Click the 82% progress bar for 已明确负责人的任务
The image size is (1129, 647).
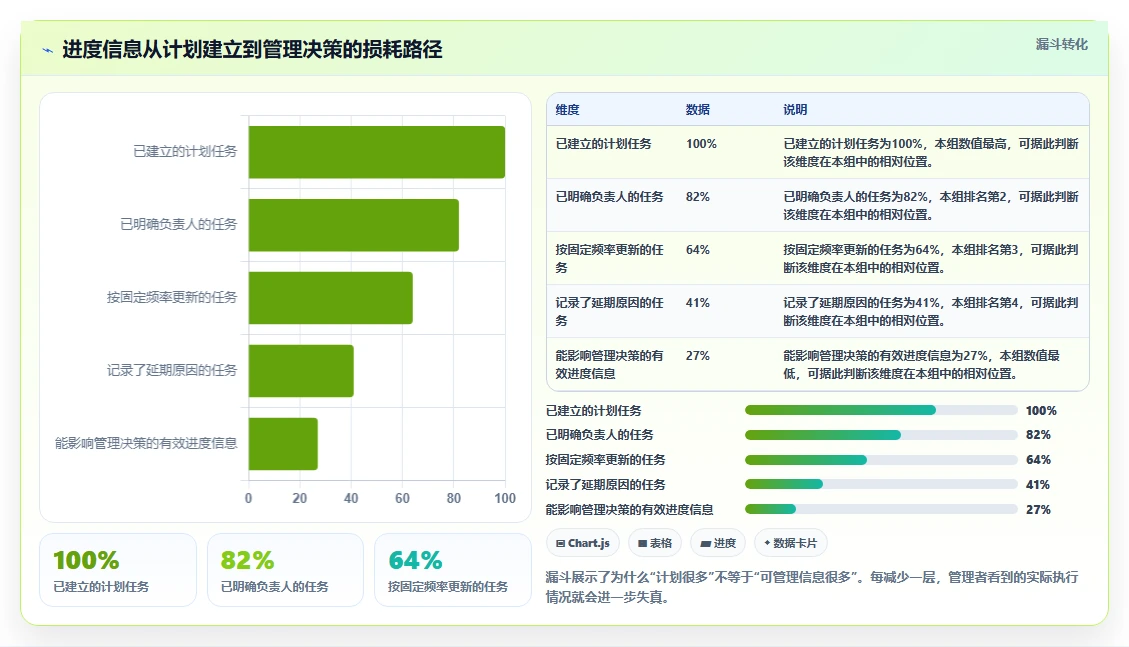point(881,435)
